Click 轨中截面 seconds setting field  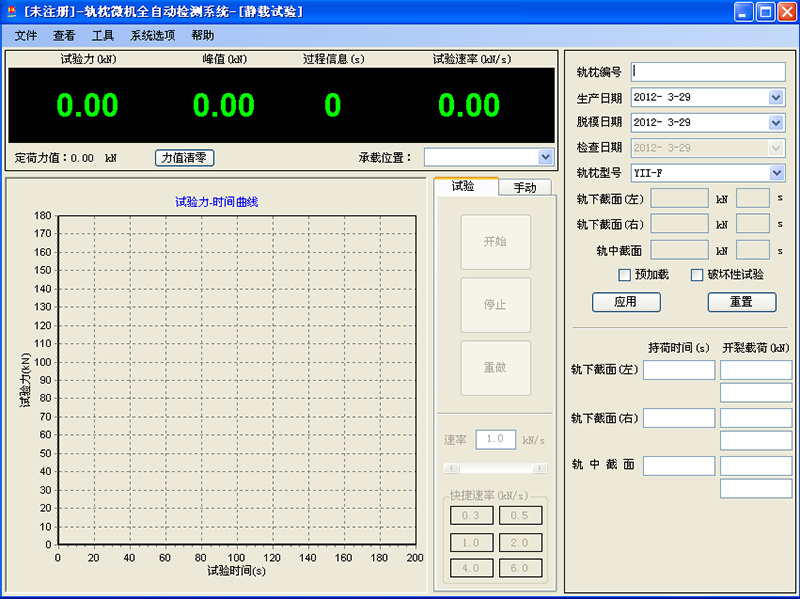[753, 250]
